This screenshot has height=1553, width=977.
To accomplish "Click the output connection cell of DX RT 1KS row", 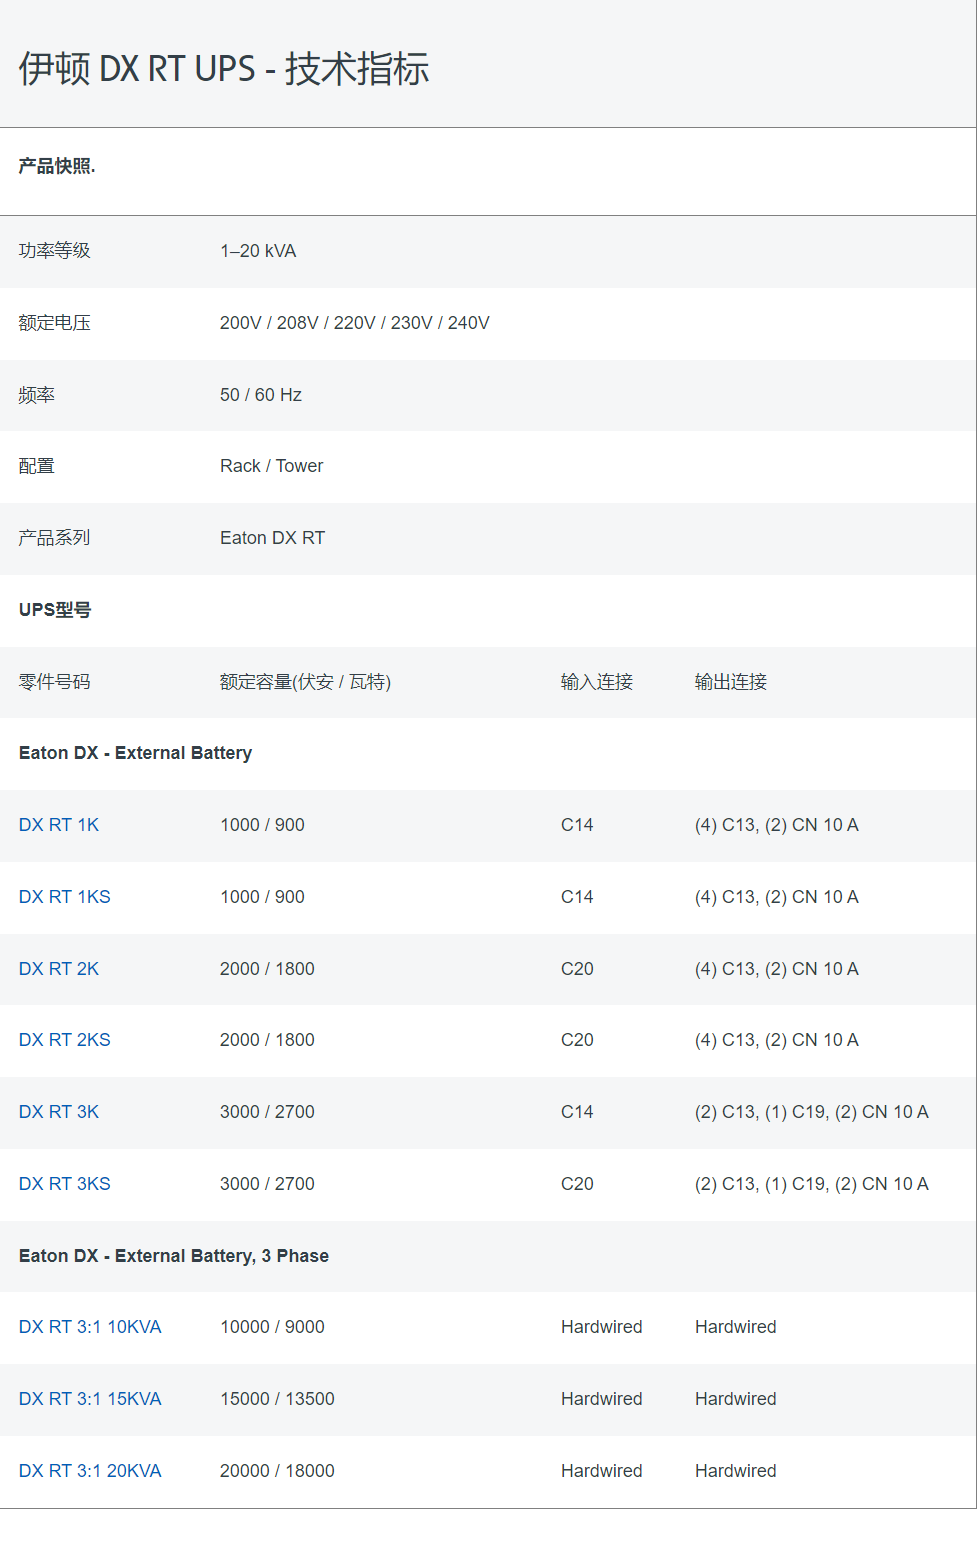I will point(777,897).
